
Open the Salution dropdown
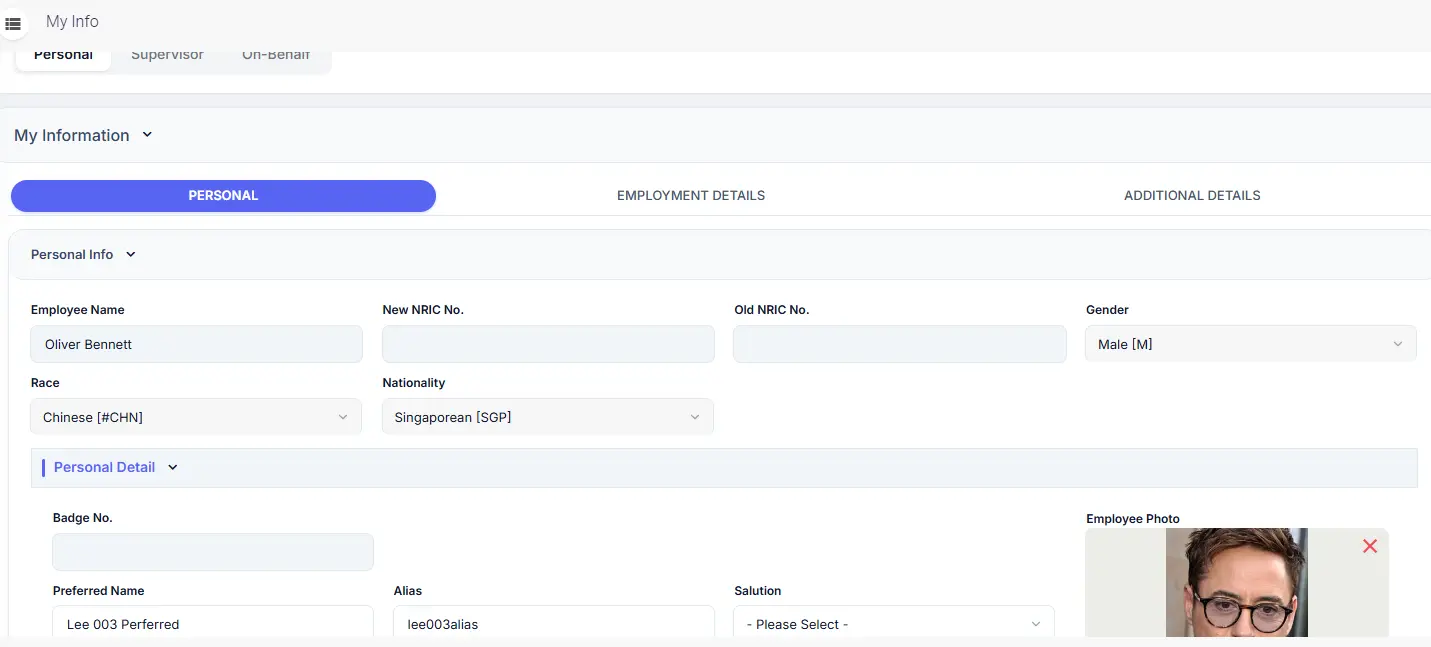(894, 624)
